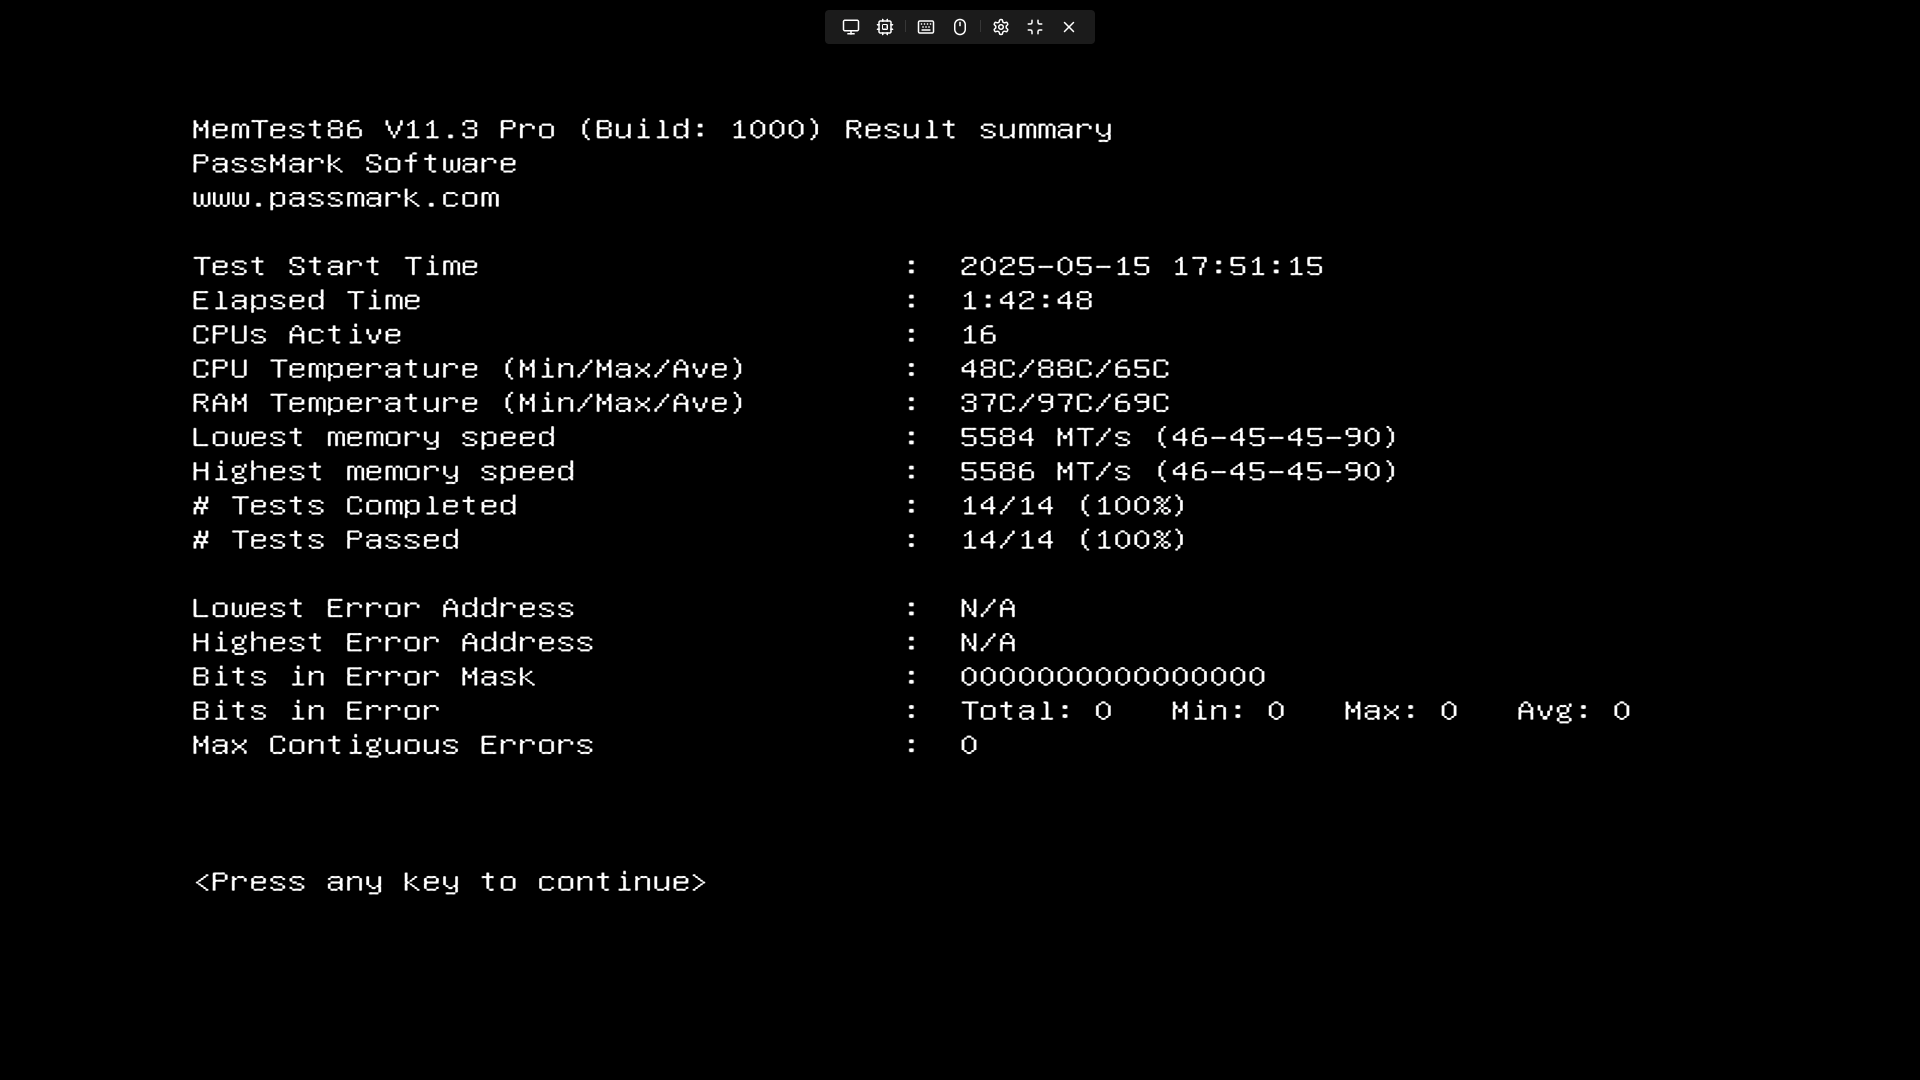1920x1080 pixels.
Task: Open the virtual keyboard icon
Action: tap(926, 27)
